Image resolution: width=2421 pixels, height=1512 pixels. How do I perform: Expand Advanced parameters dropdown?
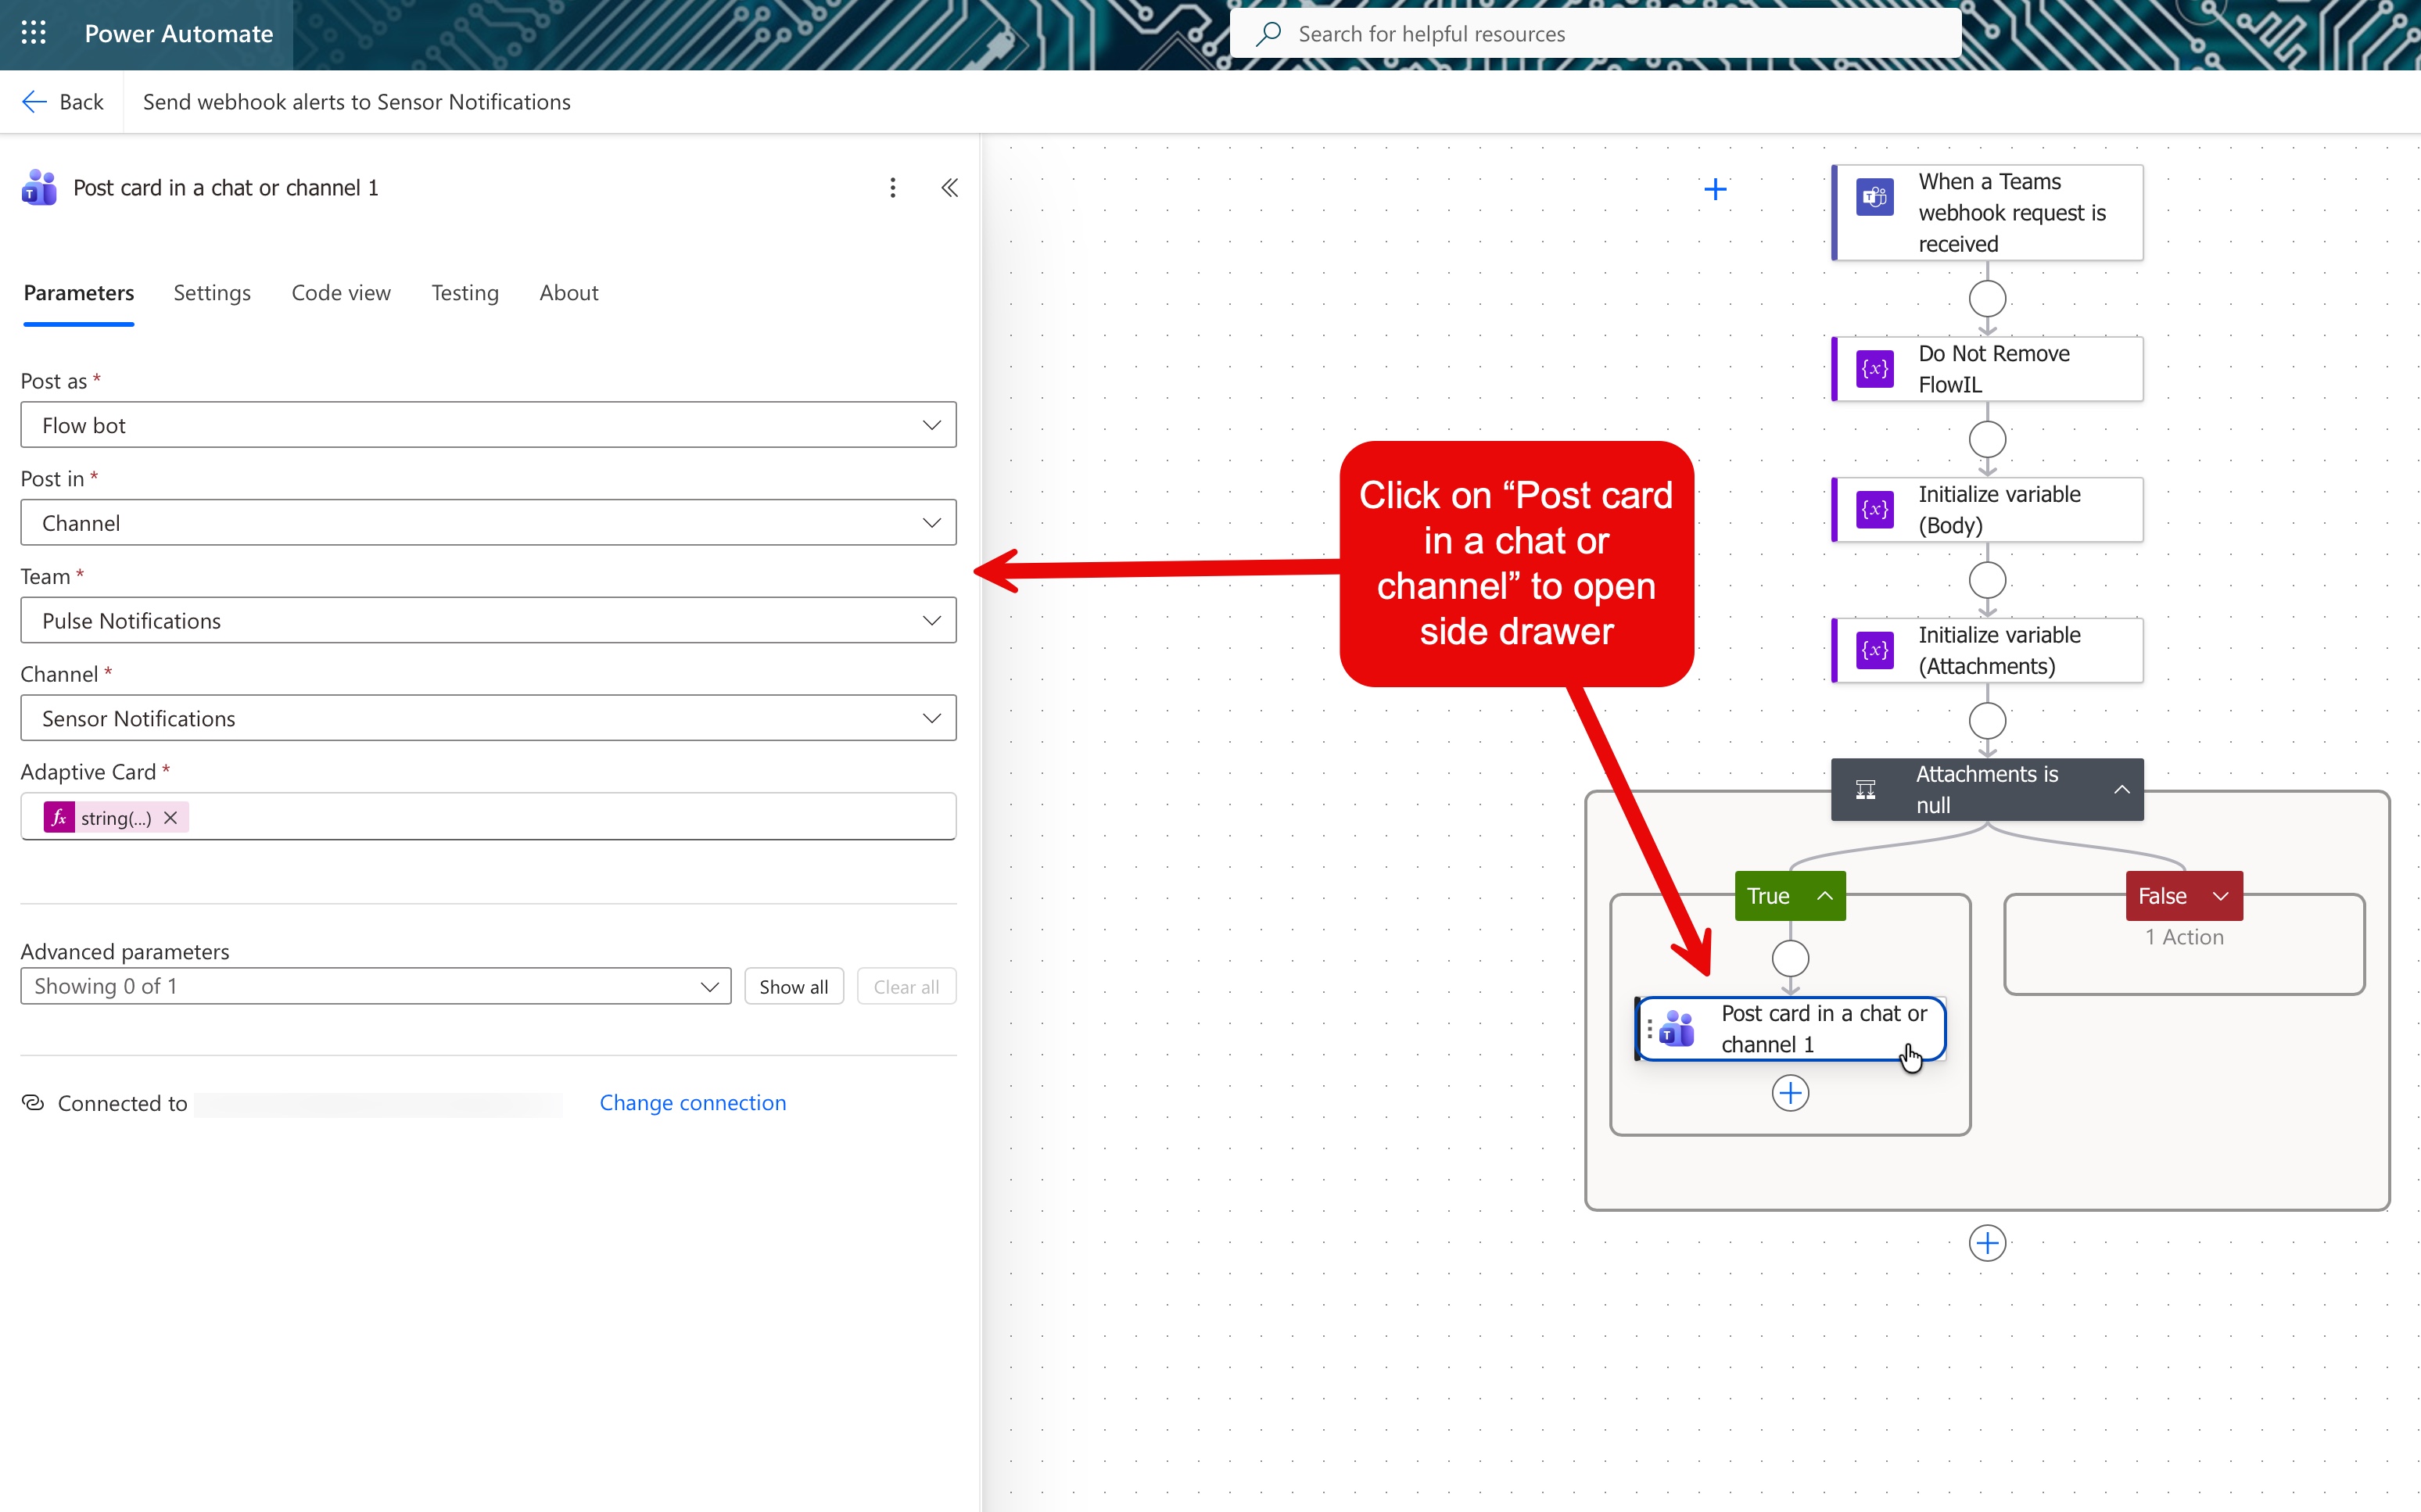point(376,986)
